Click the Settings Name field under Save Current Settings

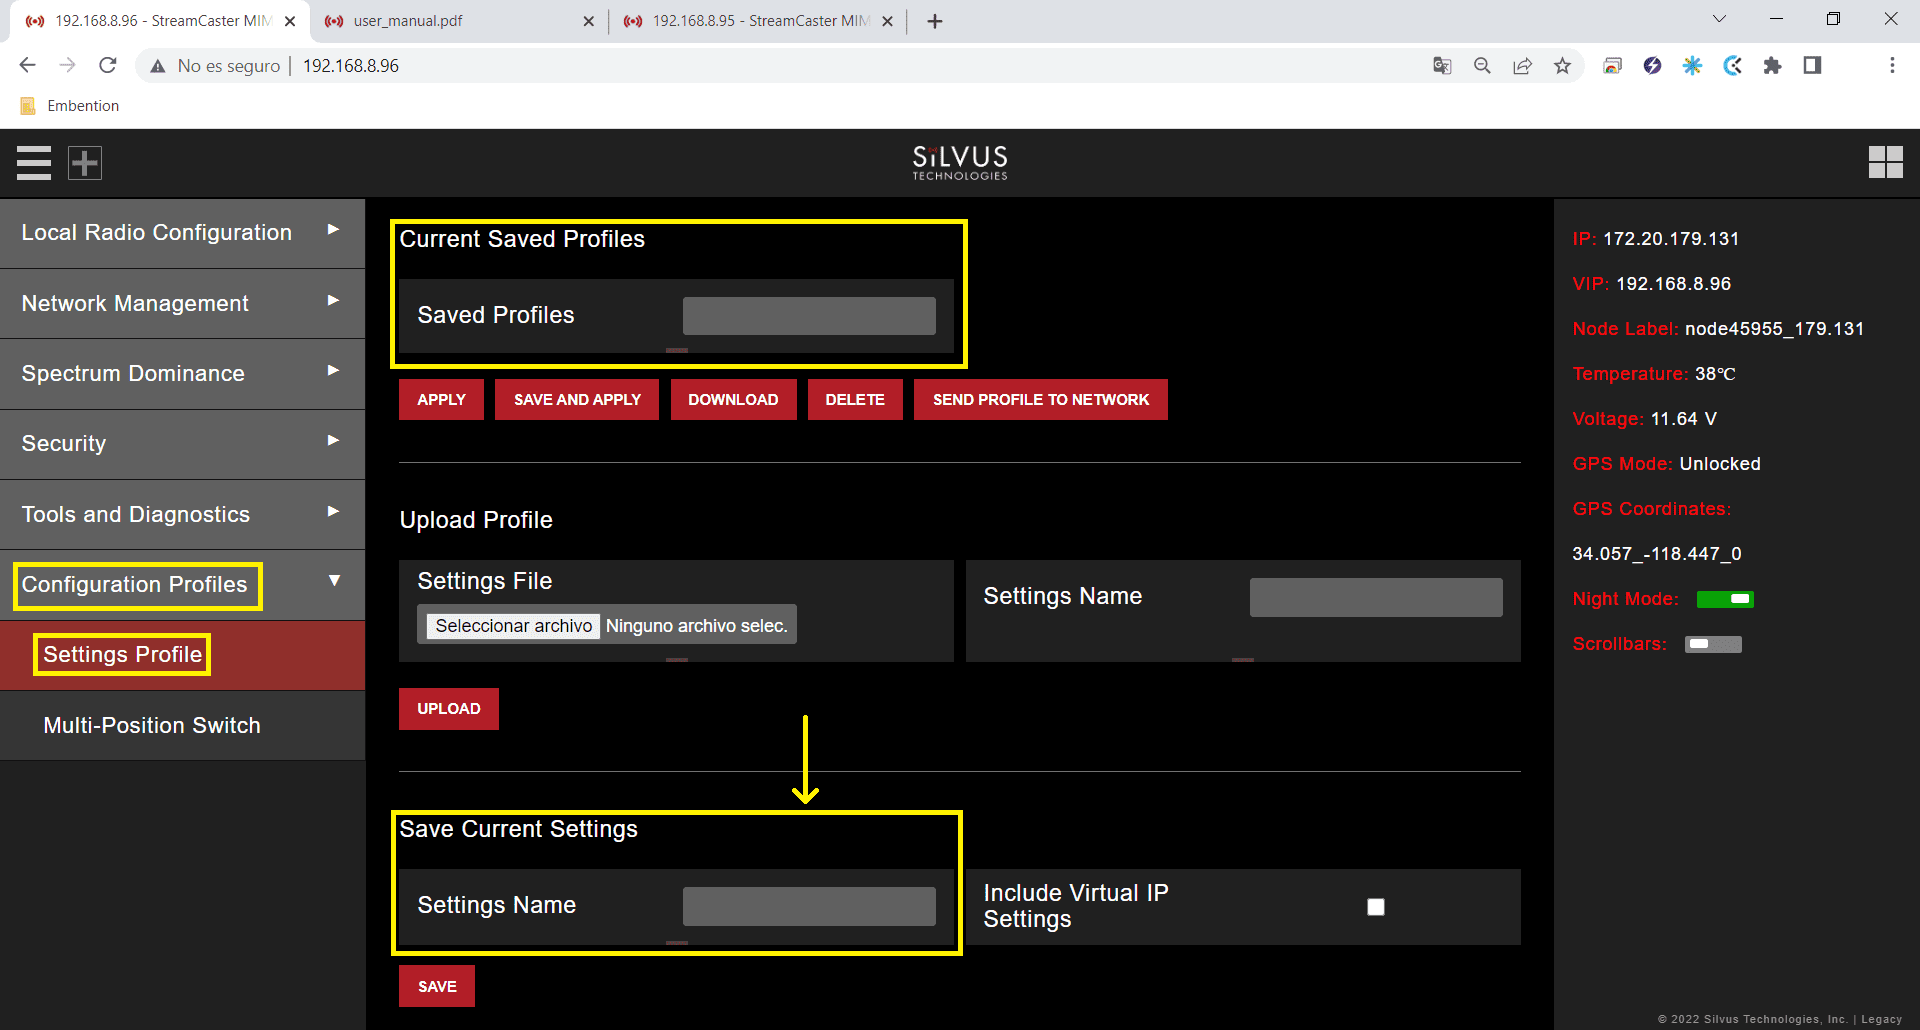pyautogui.click(x=809, y=906)
